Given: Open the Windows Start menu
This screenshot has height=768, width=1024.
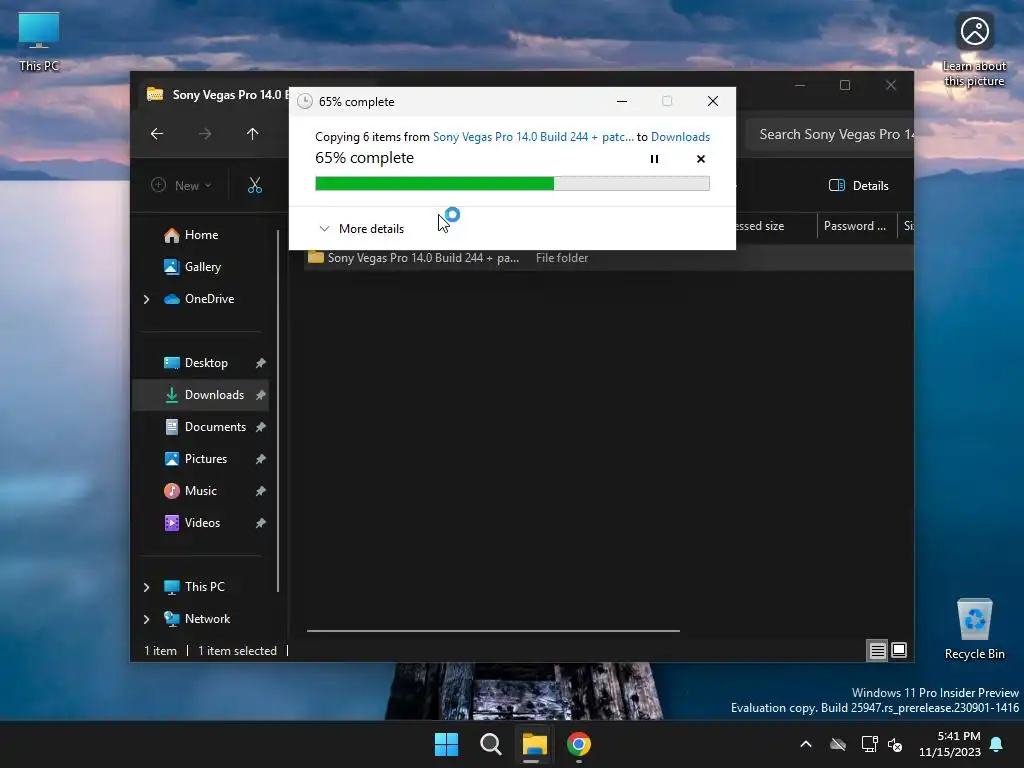Looking at the screenshot, I should point(447,744).
